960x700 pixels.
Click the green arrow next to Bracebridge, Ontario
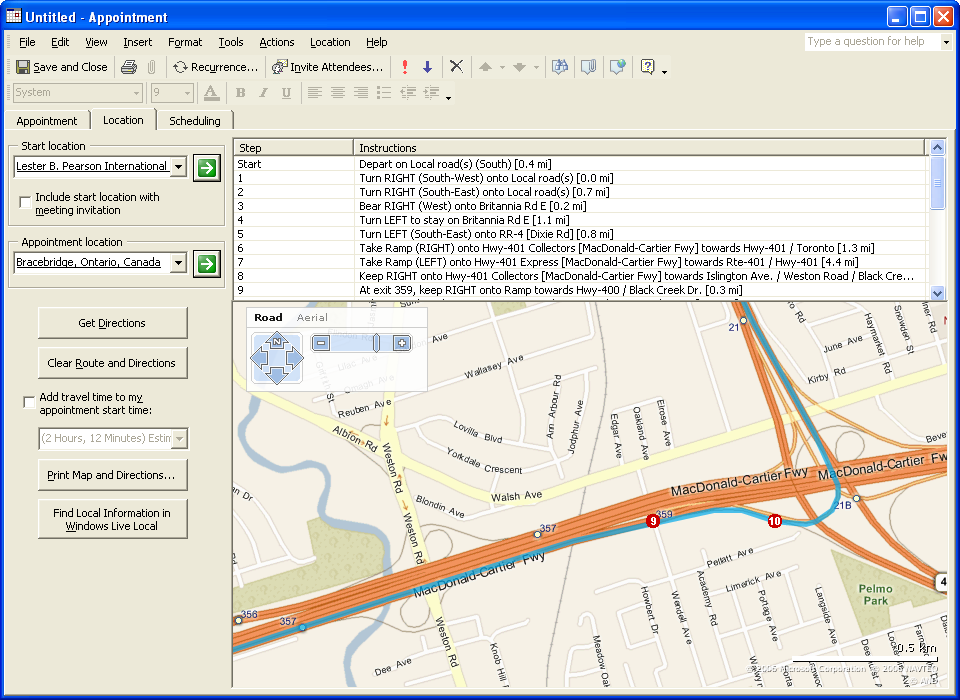[207, 264]
